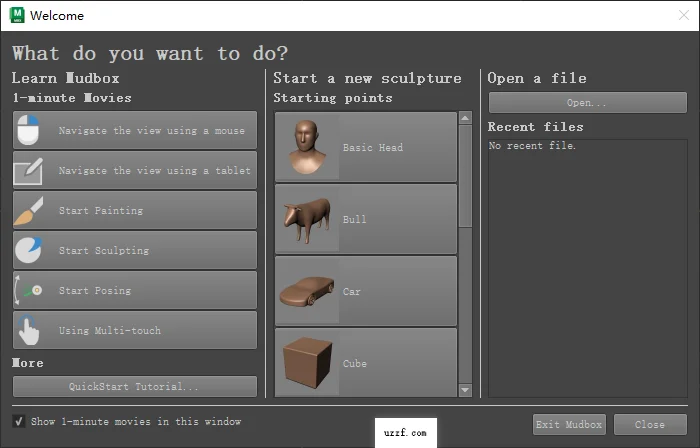Screen dimensions: 700x448
Task: Click scroll up arrow in starting points list
Action: 465,118
